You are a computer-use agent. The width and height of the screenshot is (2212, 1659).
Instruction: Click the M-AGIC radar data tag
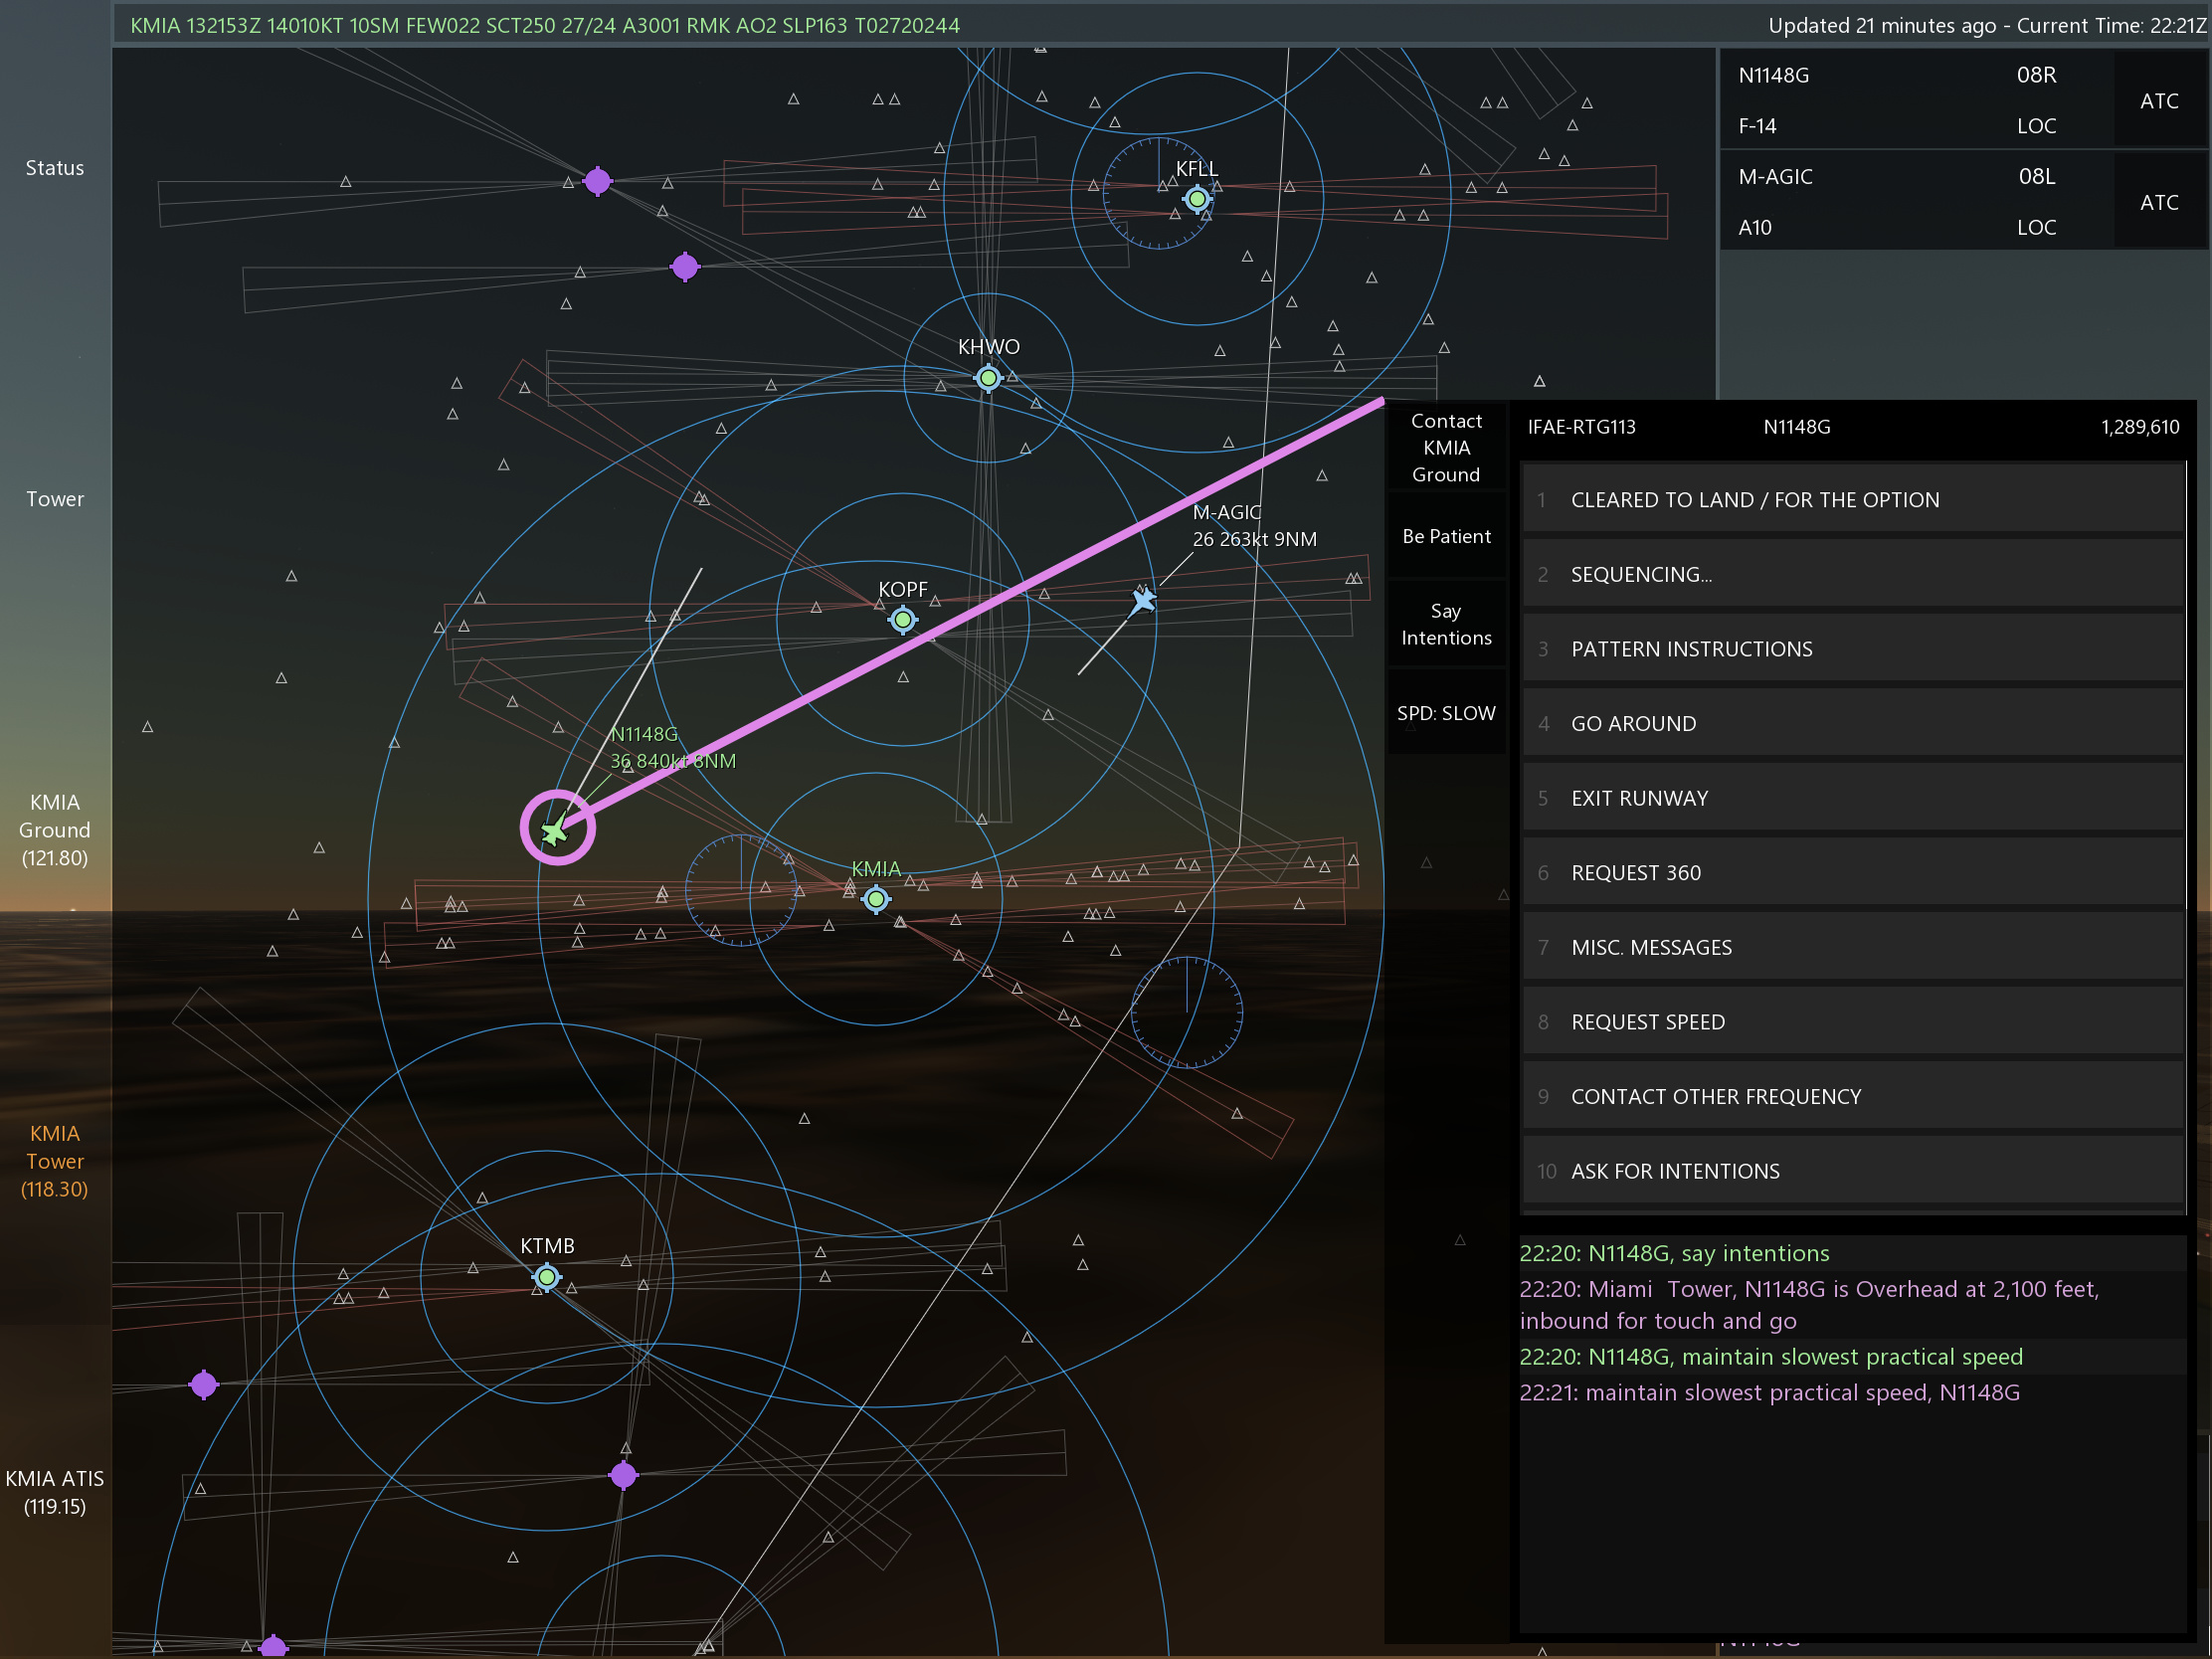1254,525
